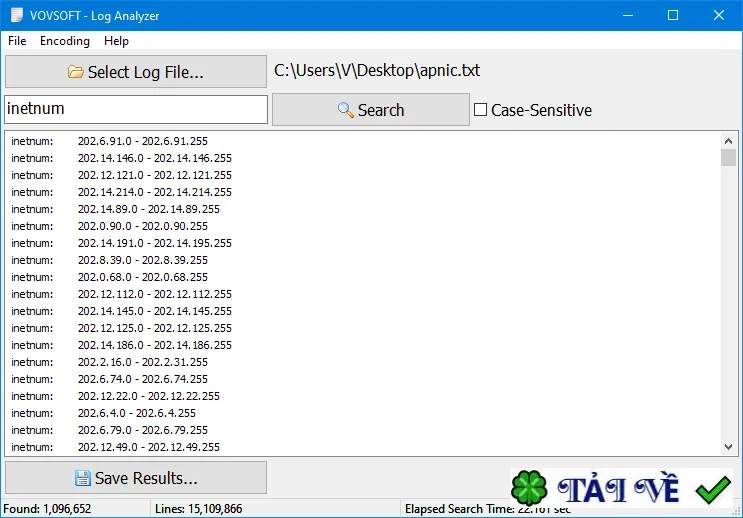Screen dimensions: 743x518
Task: Click the Found: 1,096,652 status entry
Action: pos(47,509)
